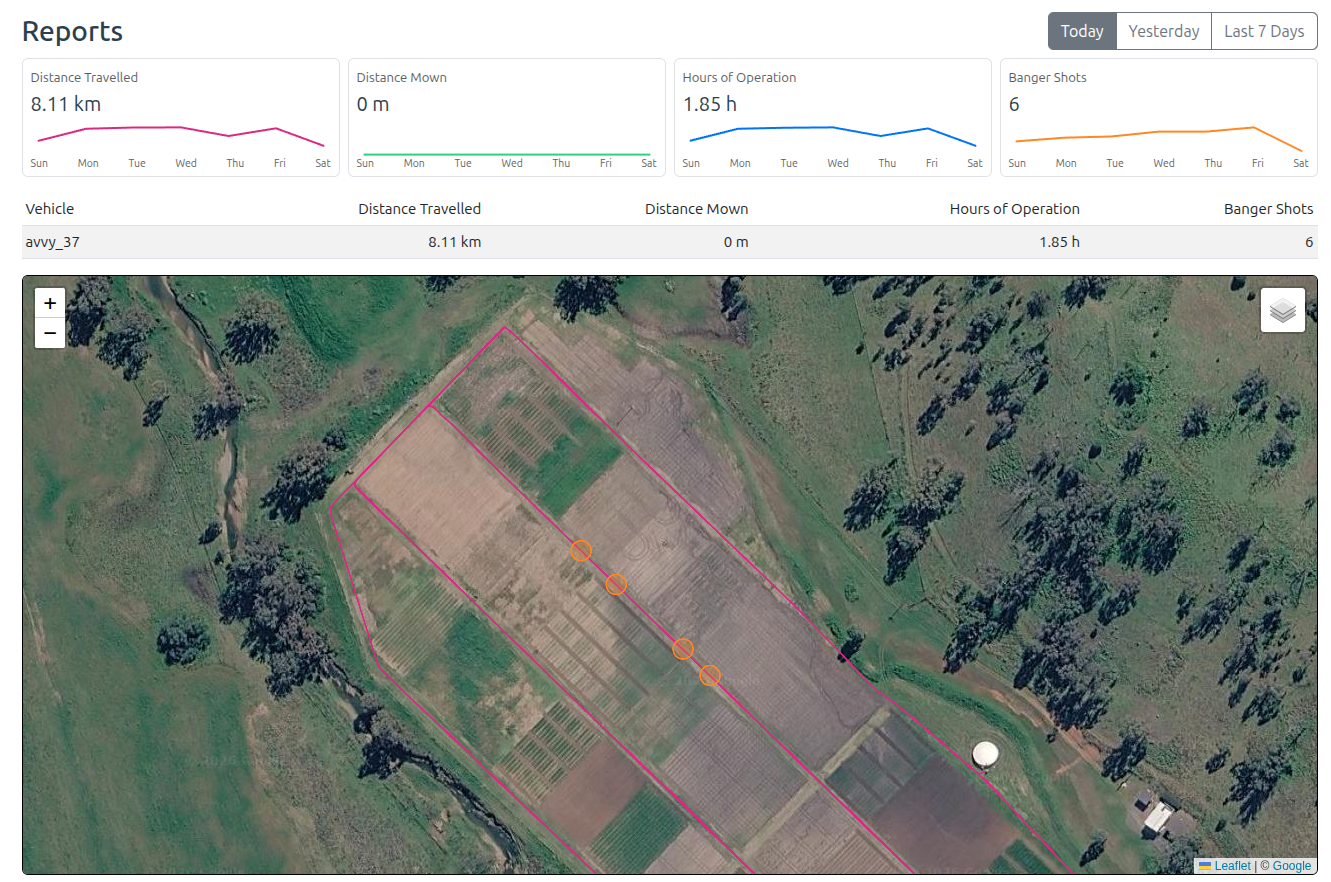This screenshot has height=882, width=1331.
Task: Open the map layers control
Action: tap(1283, 310)
